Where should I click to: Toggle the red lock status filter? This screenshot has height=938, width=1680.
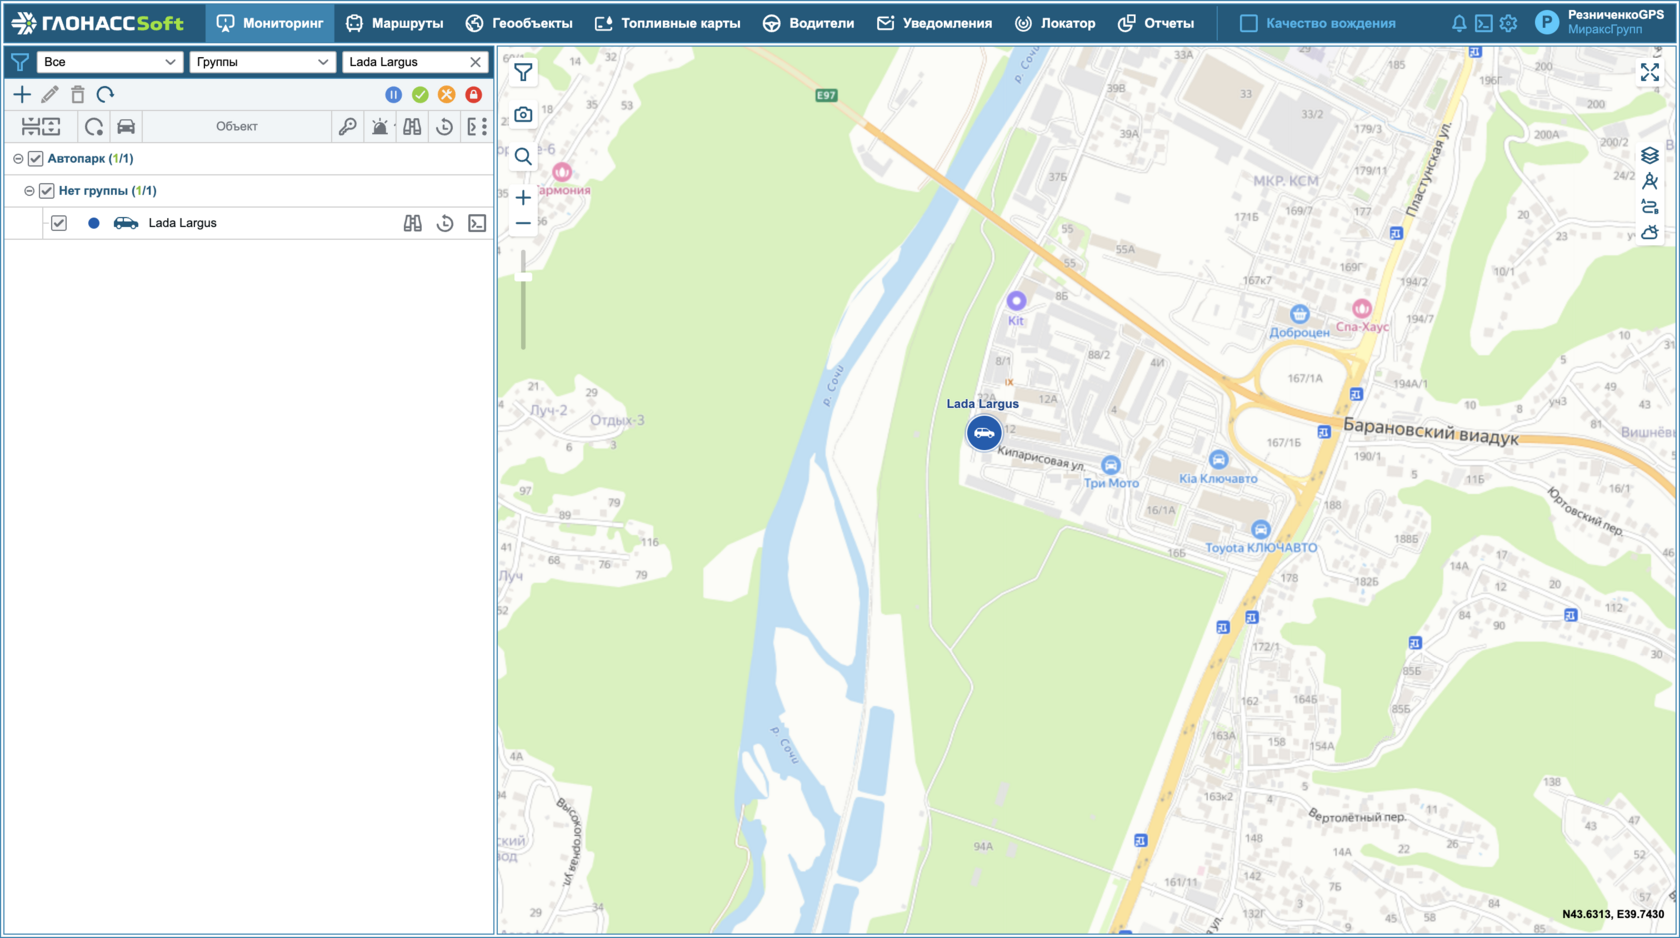(474, 95)
